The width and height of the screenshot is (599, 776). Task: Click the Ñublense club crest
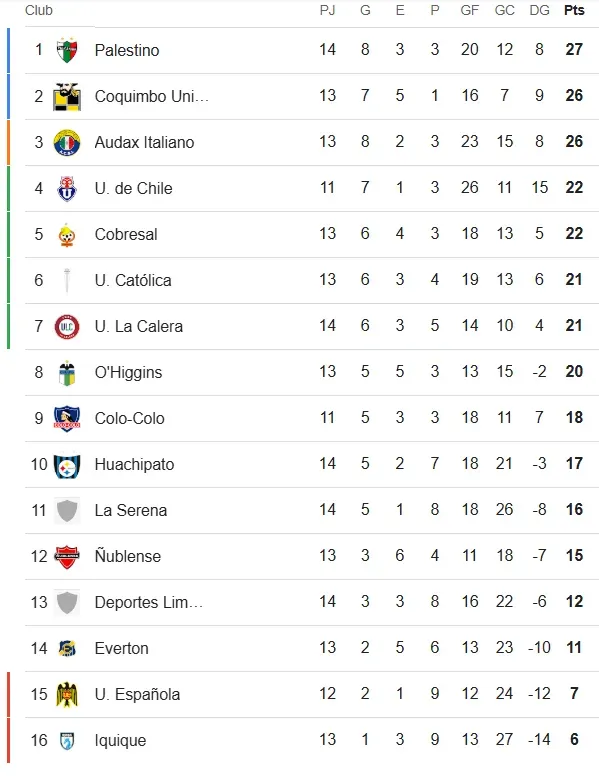coord(67,557)
